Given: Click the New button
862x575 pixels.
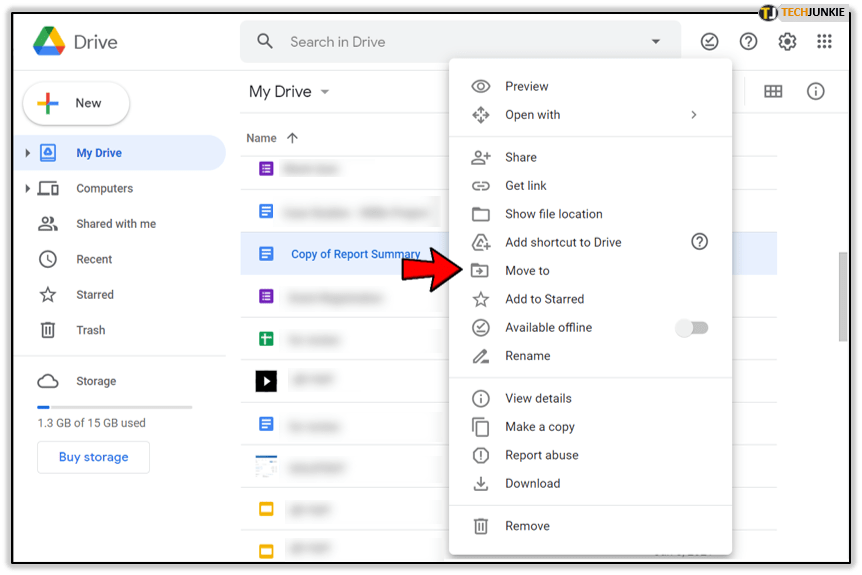Looking at the screenshot, I should (x=76, y=103).
